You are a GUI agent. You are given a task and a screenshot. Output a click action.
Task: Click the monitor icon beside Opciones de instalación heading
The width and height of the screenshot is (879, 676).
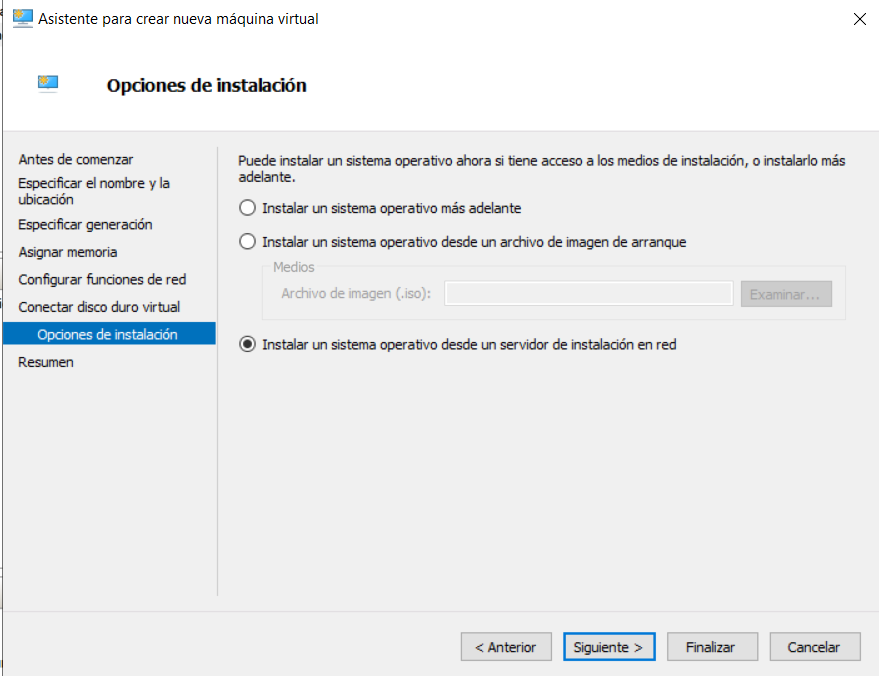[x=48, y=85]
